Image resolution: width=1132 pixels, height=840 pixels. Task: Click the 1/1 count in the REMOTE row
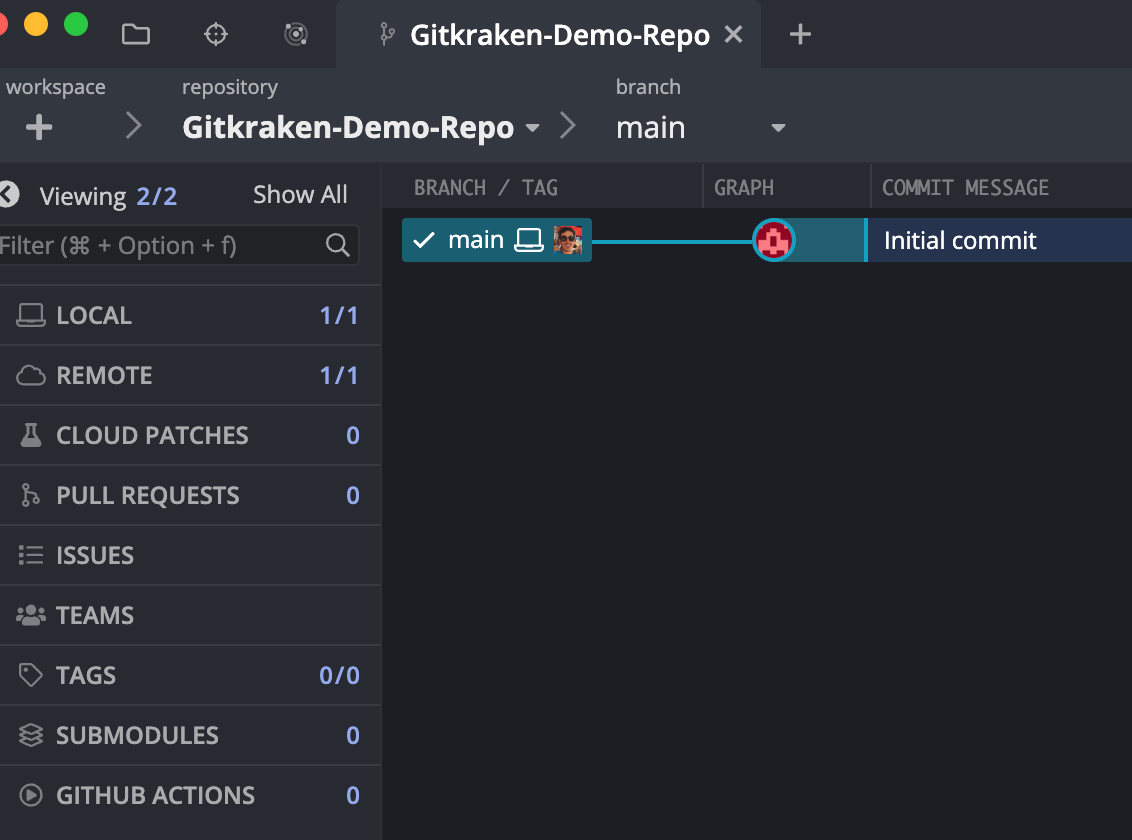339,375
